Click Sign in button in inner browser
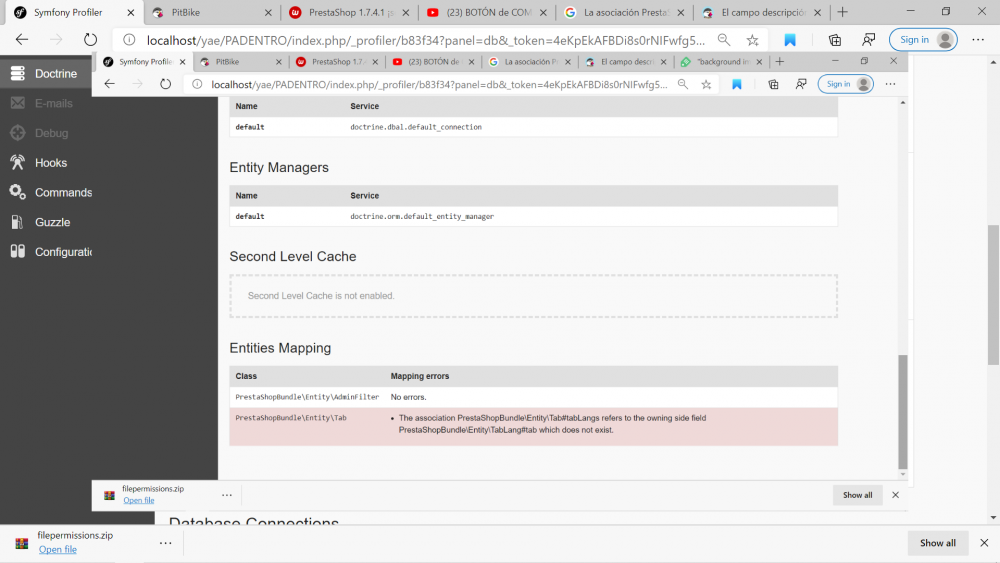 [x=846, y=84]
